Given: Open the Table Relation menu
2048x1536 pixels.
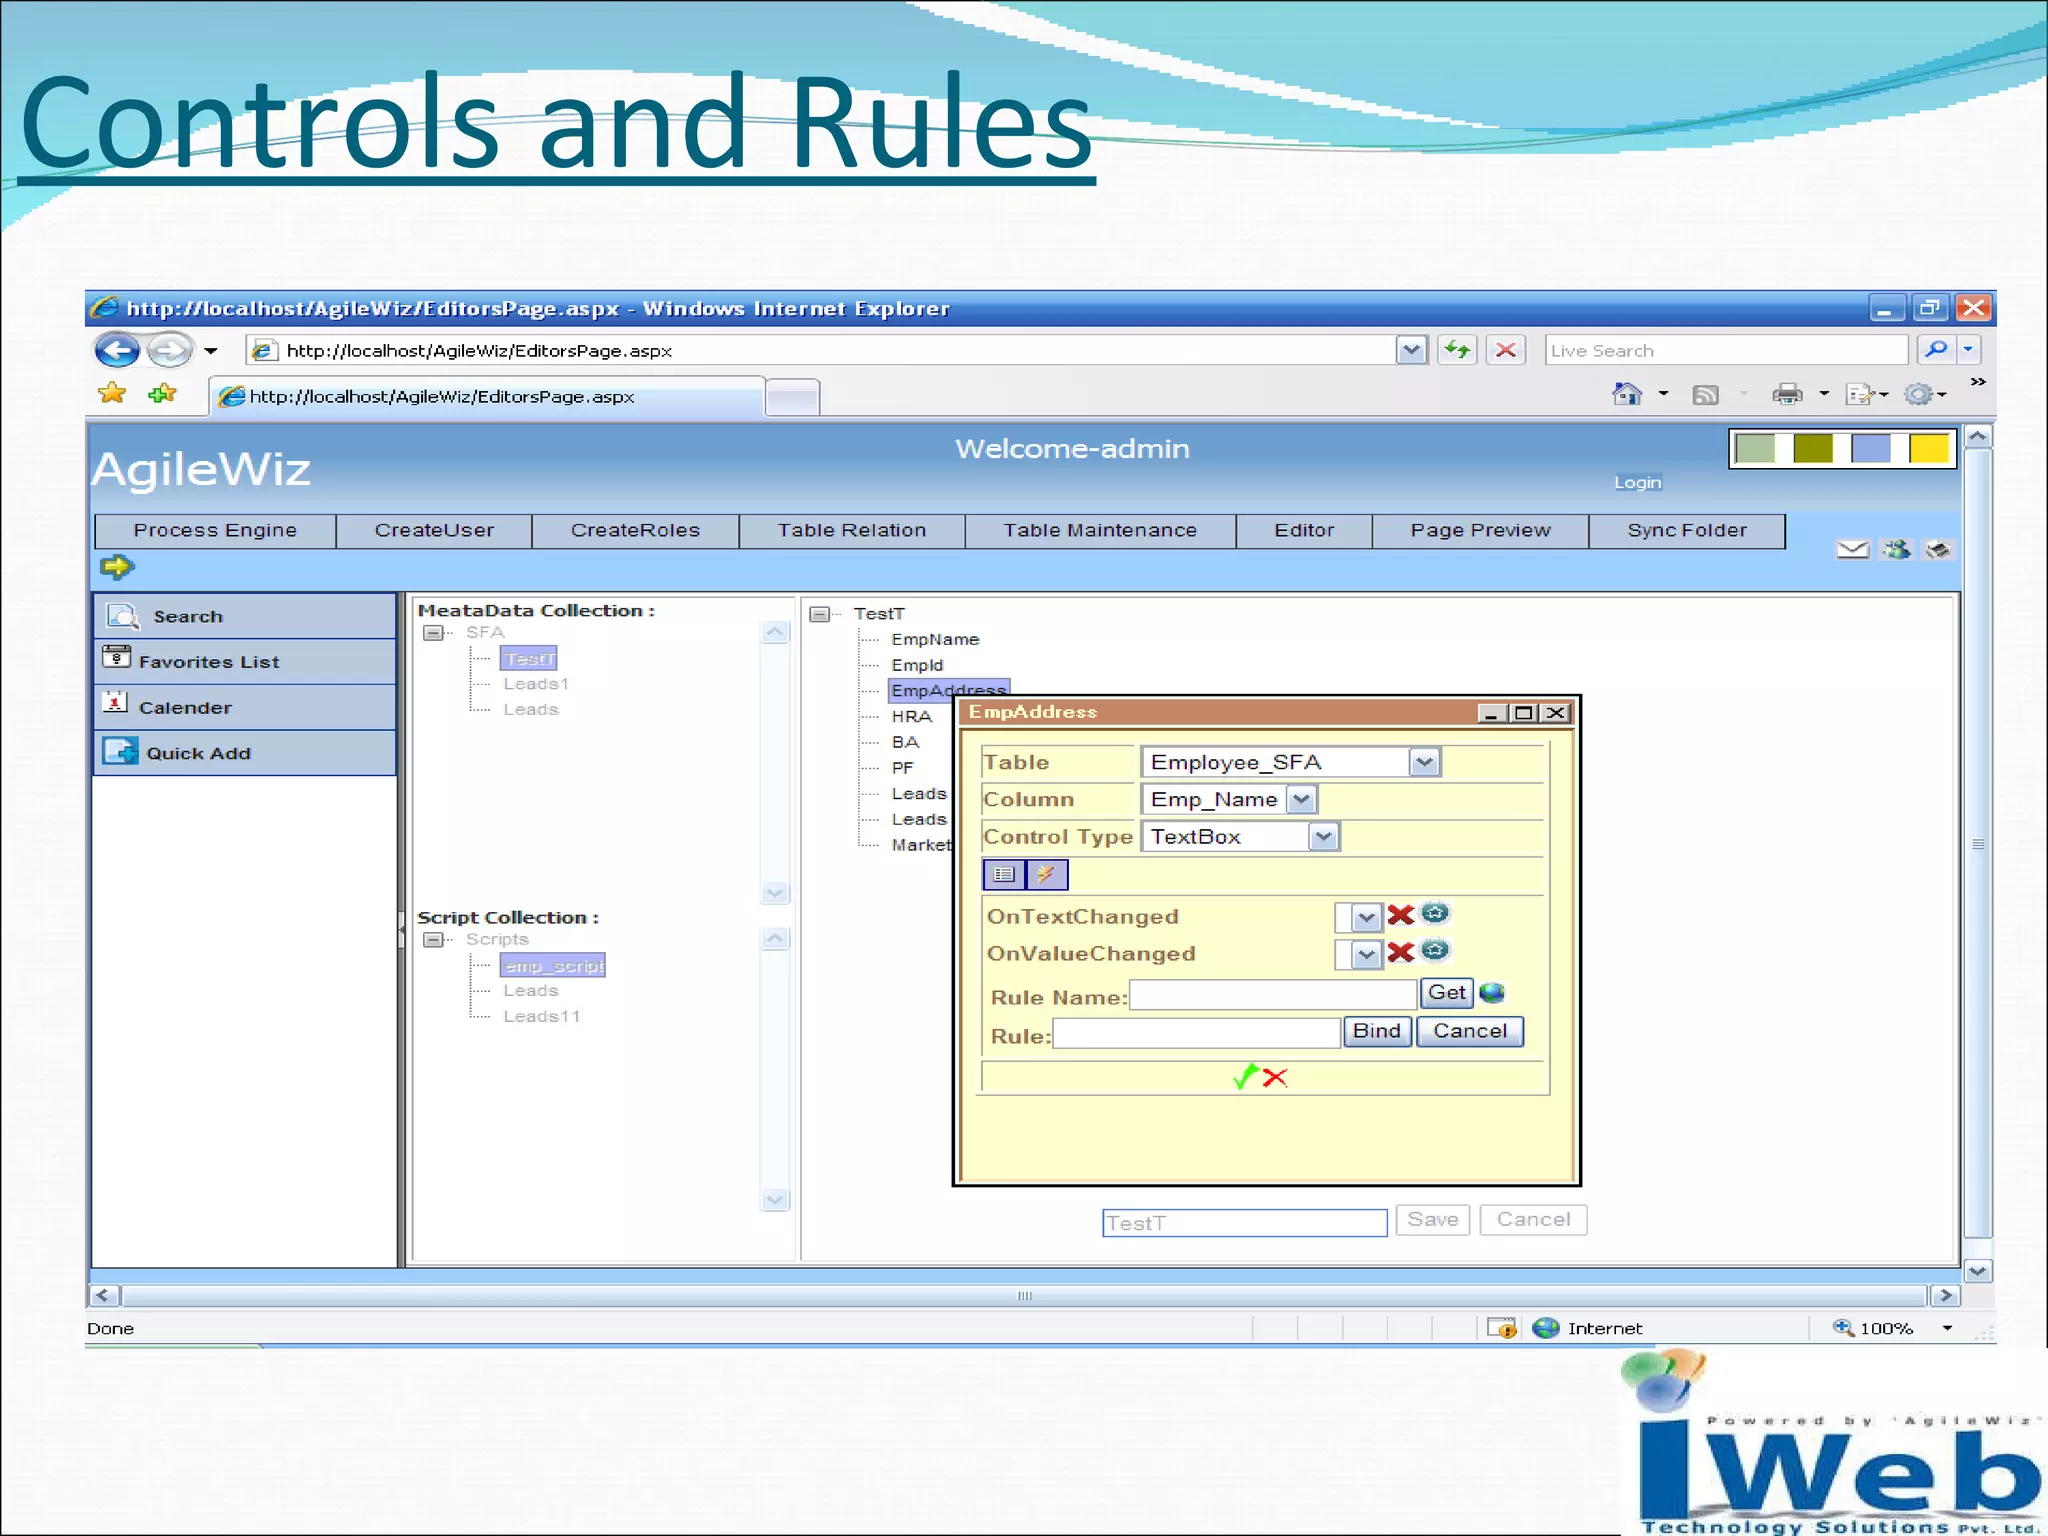Looking at the screenshot, I should coord(852,531).
